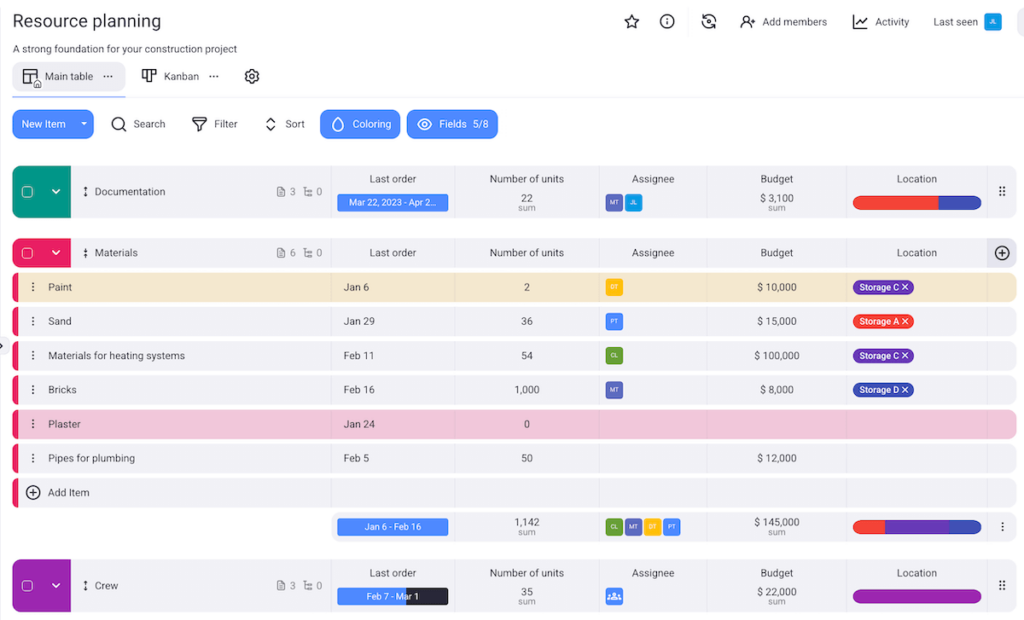1024x620 pixels.
Task: Open the Search tool
Action: pos(138,124)
